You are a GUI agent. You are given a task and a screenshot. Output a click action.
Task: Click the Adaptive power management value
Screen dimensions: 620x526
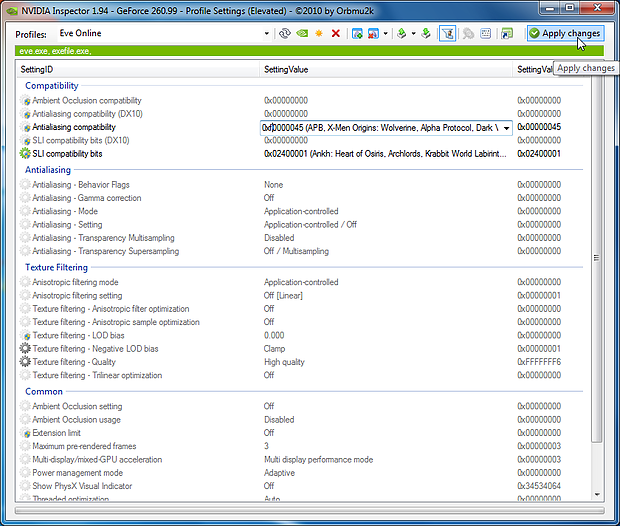point(279,473)
